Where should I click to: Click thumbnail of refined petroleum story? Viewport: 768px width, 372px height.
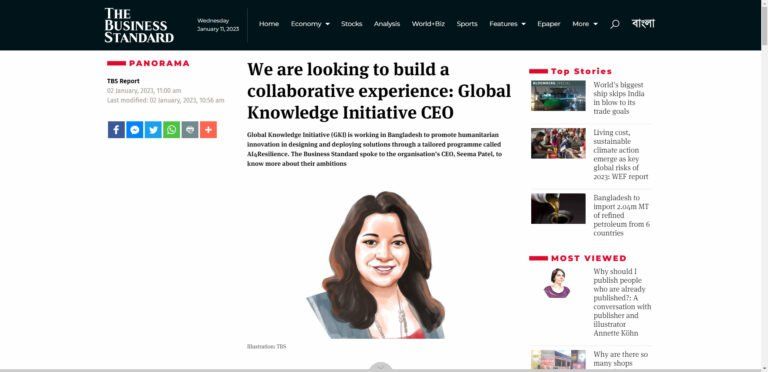[x=558, y=209]
